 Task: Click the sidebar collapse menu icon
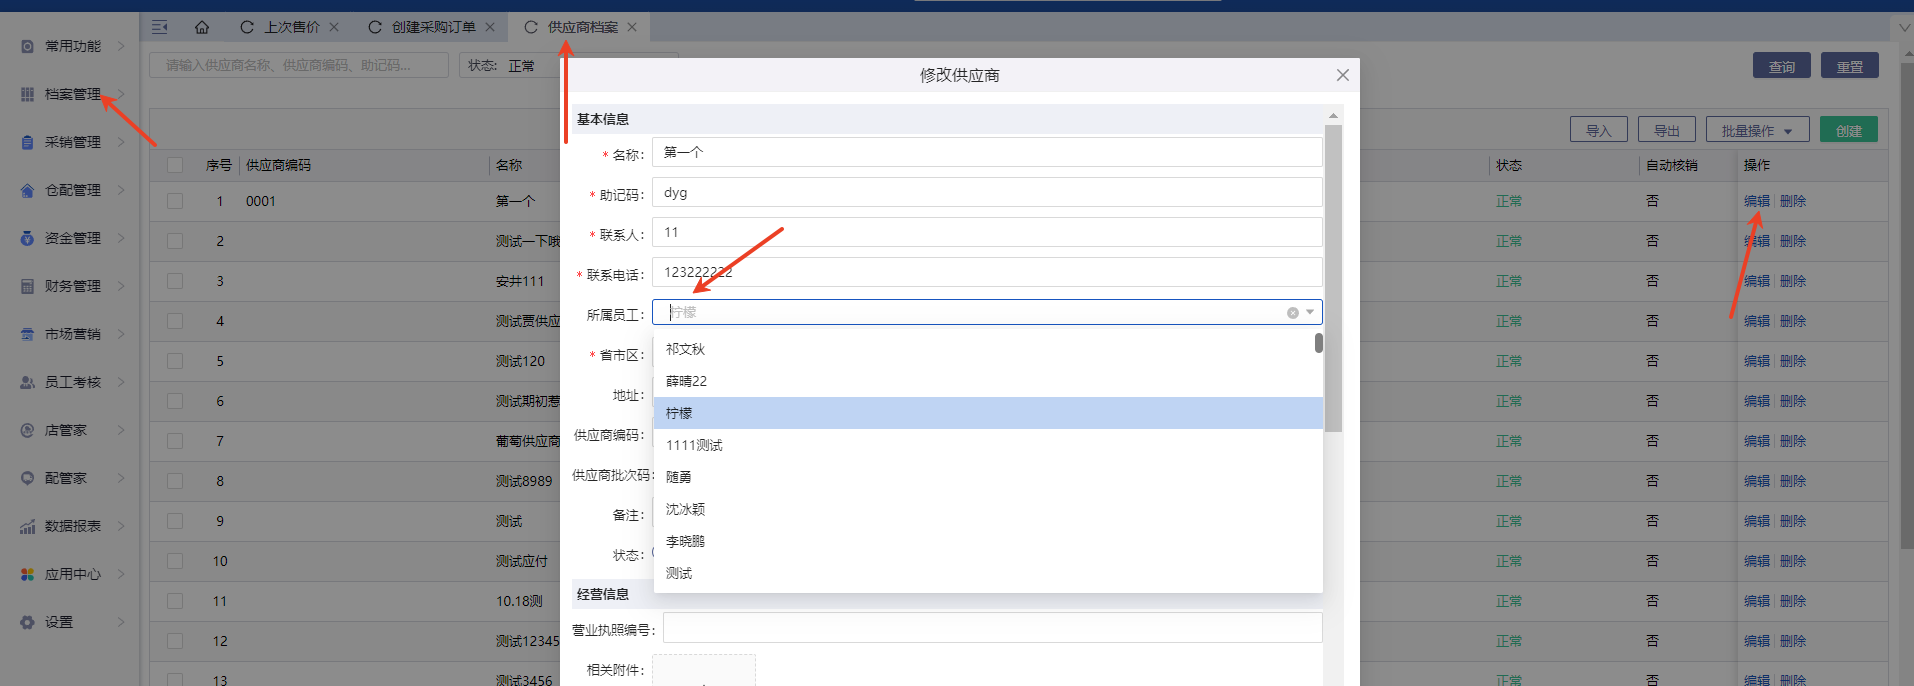coord(160,27)
